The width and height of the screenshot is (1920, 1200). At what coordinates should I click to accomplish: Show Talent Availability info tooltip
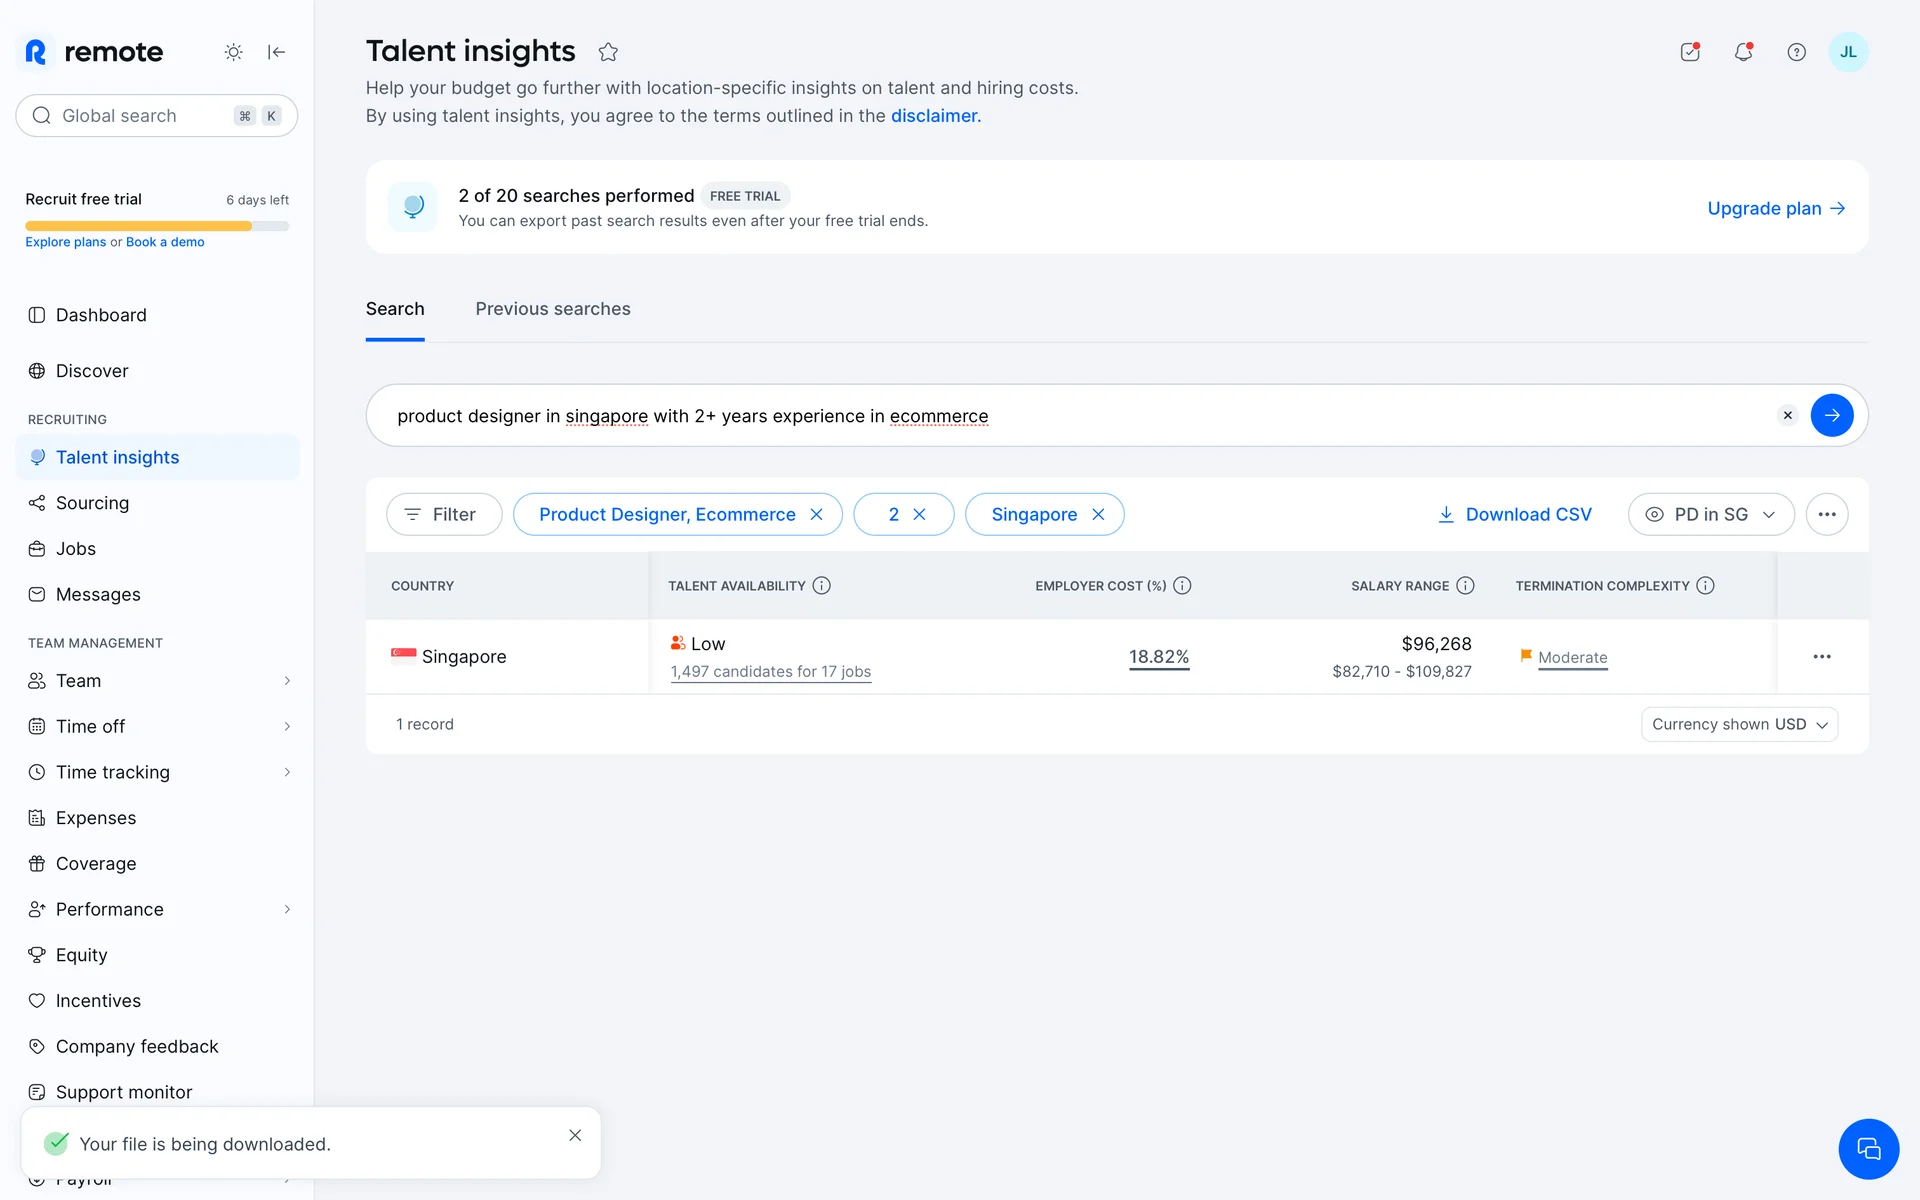coord(821,586)
